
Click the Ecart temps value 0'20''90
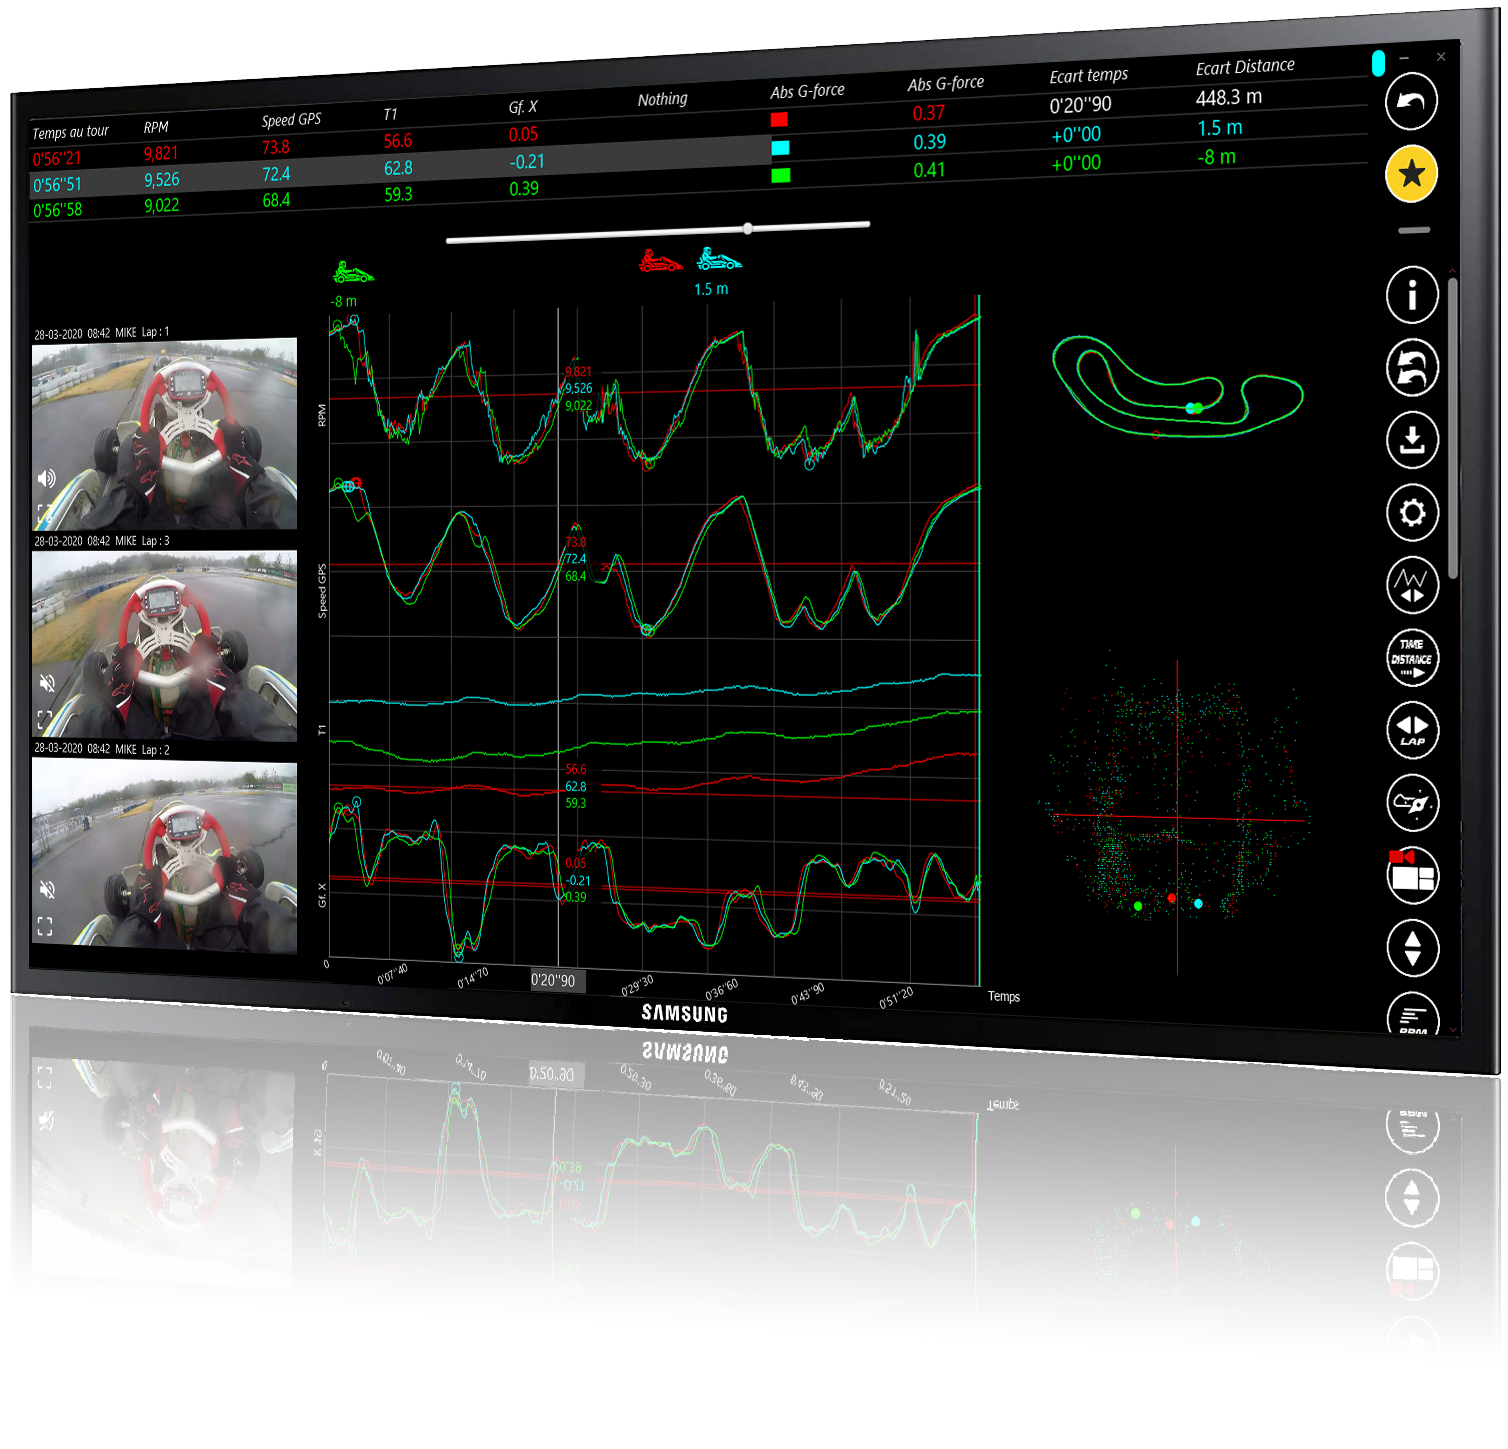pyautogui.click(x=1080, y=105)
